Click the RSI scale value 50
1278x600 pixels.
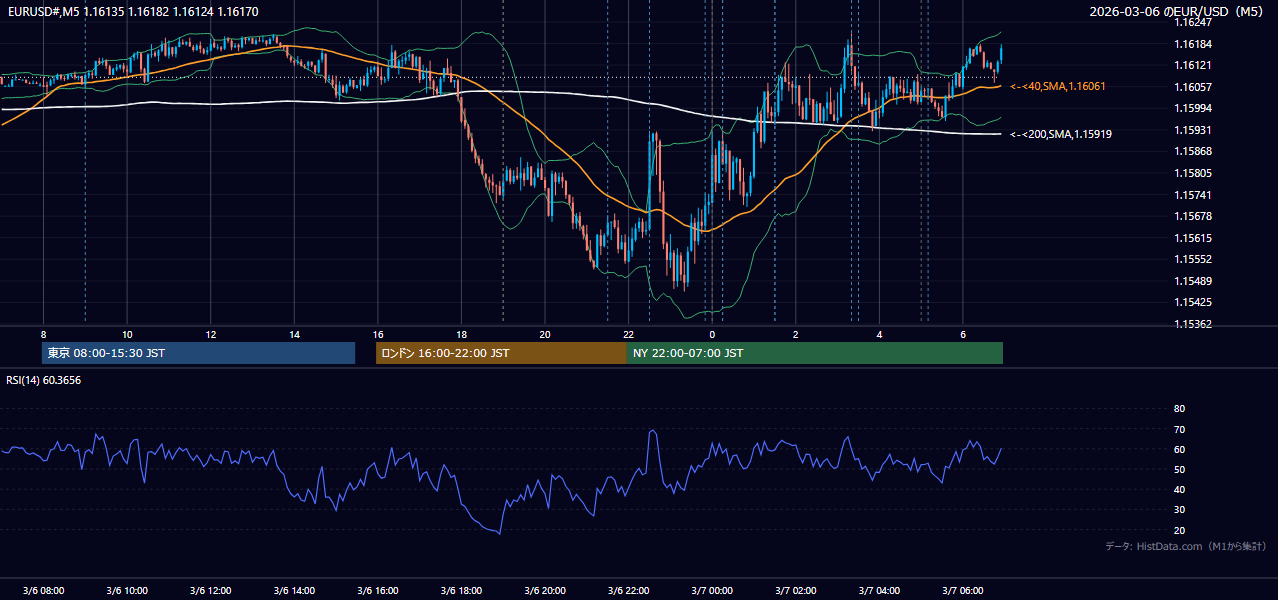pos(1179,469)
